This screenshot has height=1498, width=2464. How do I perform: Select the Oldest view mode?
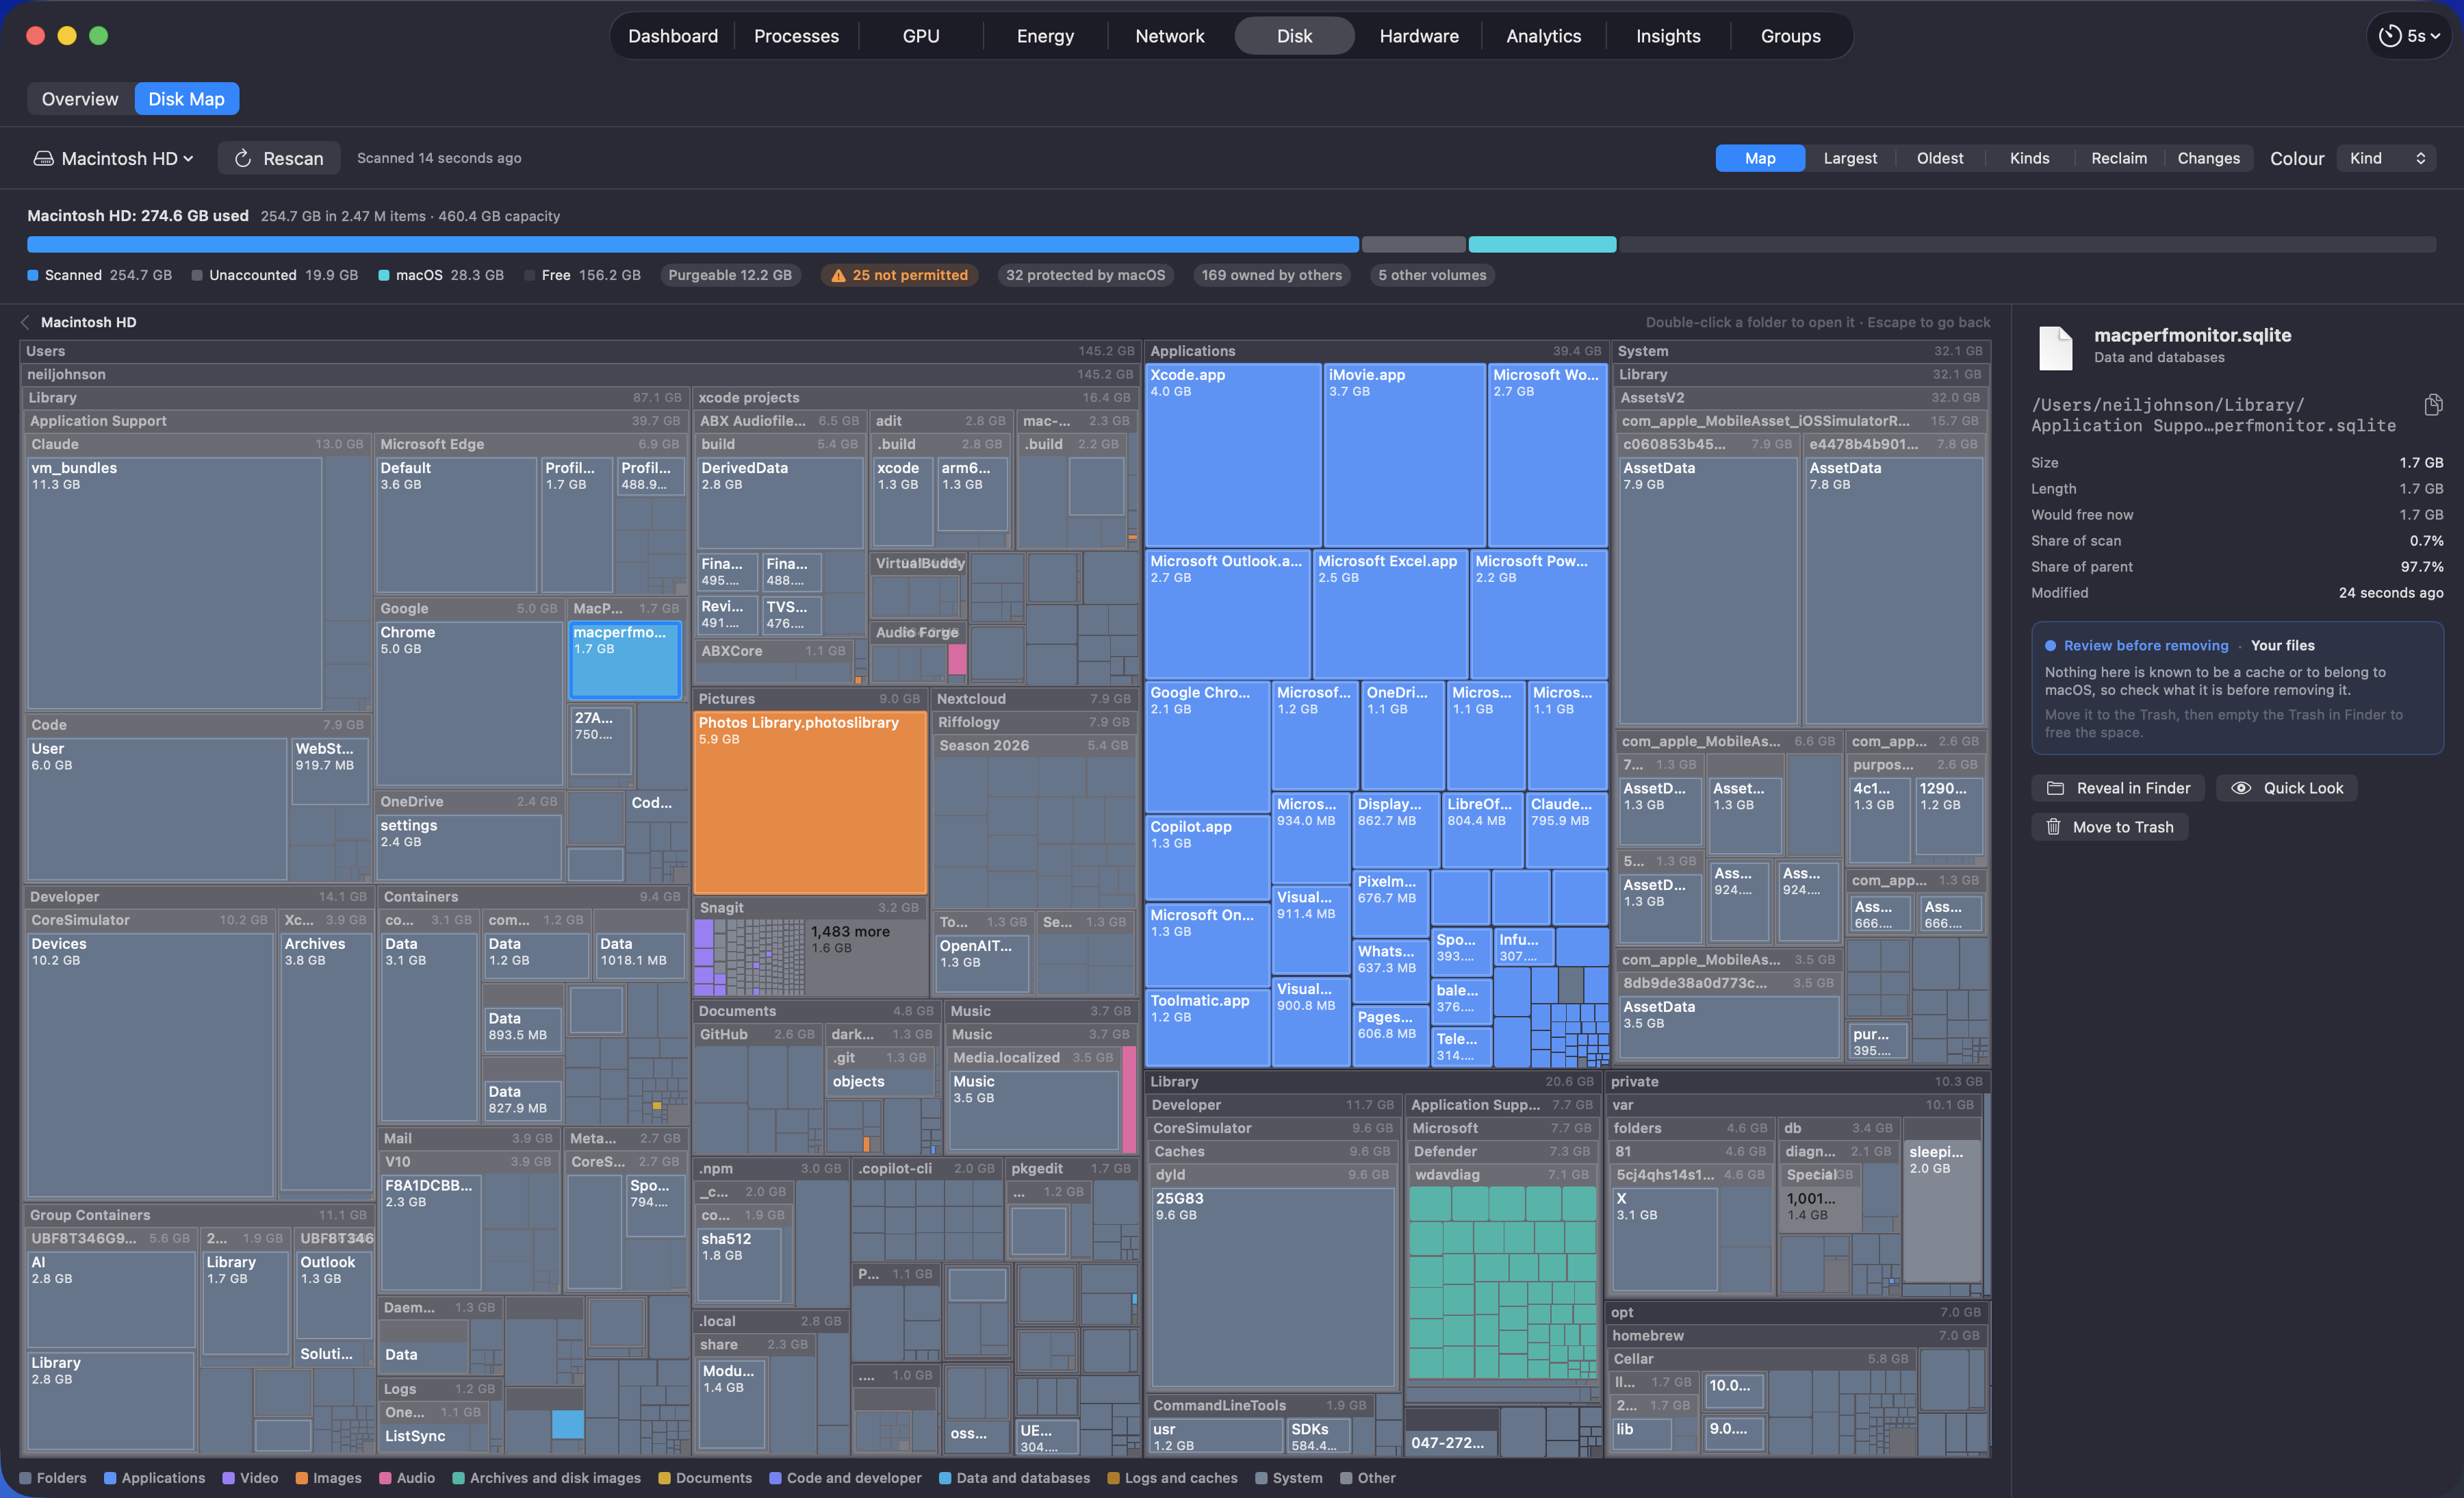[x=1940, y=158]
